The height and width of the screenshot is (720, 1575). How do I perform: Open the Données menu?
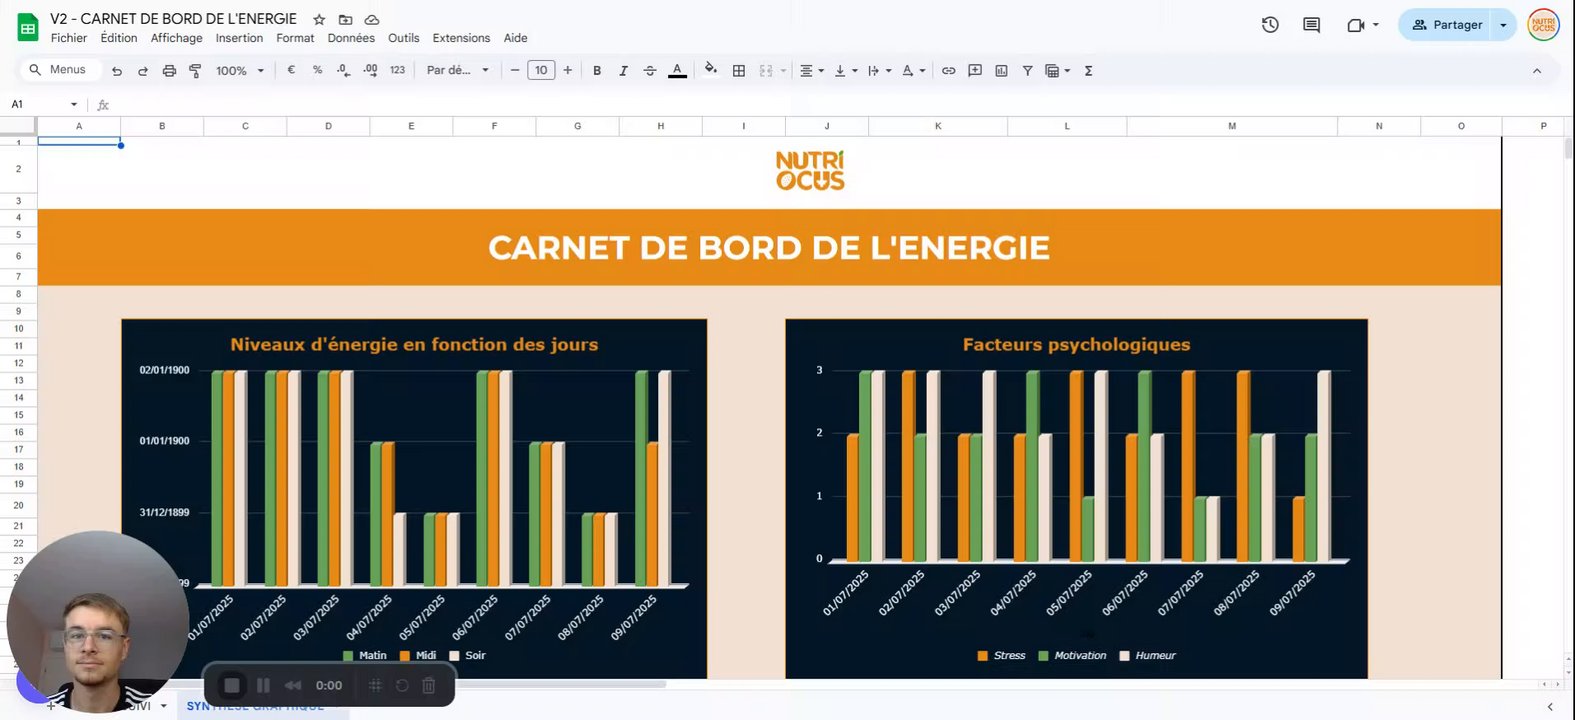(x=351, y=38)
